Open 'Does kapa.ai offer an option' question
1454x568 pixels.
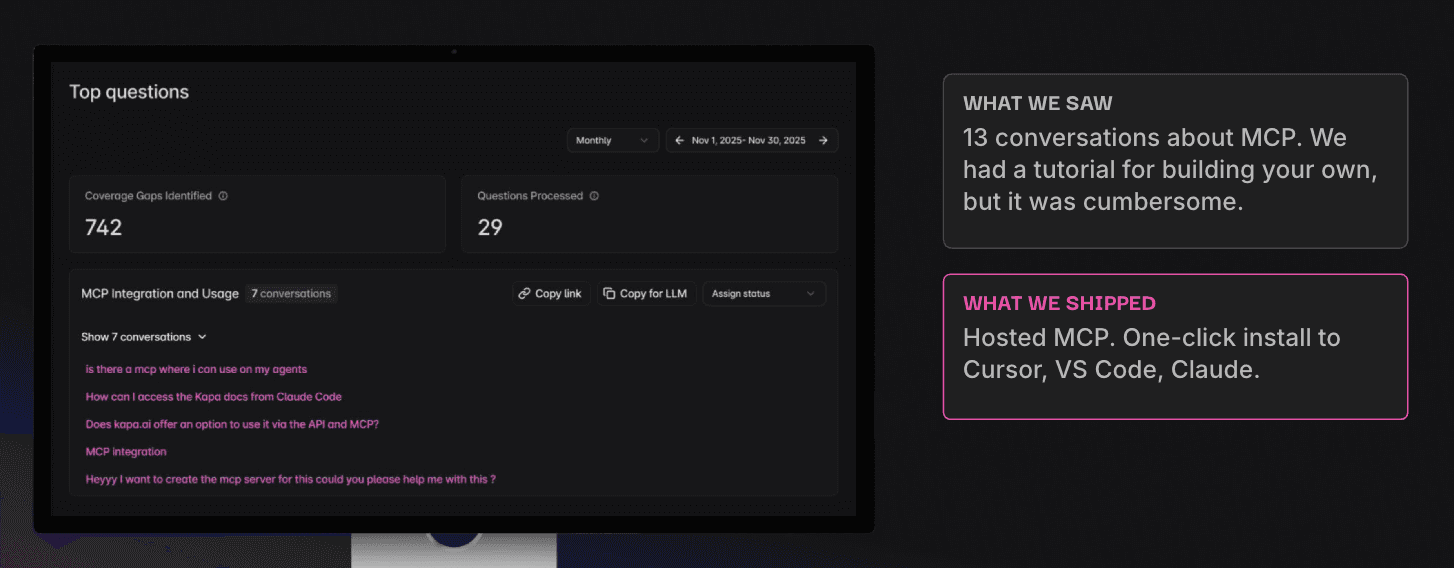pos(232,424)
